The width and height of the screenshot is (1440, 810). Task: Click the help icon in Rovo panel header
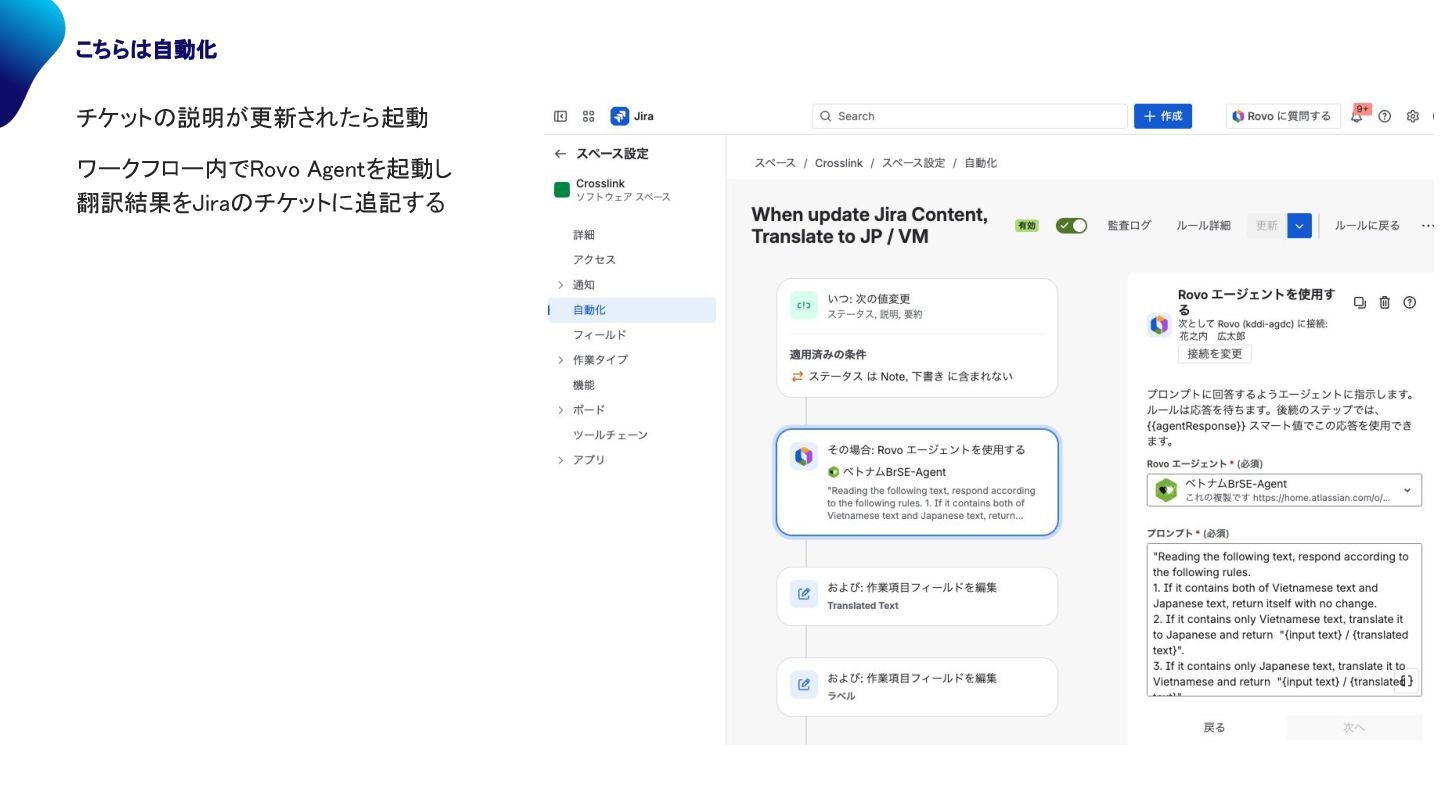pyautogui.click(x=1410, y=302)
